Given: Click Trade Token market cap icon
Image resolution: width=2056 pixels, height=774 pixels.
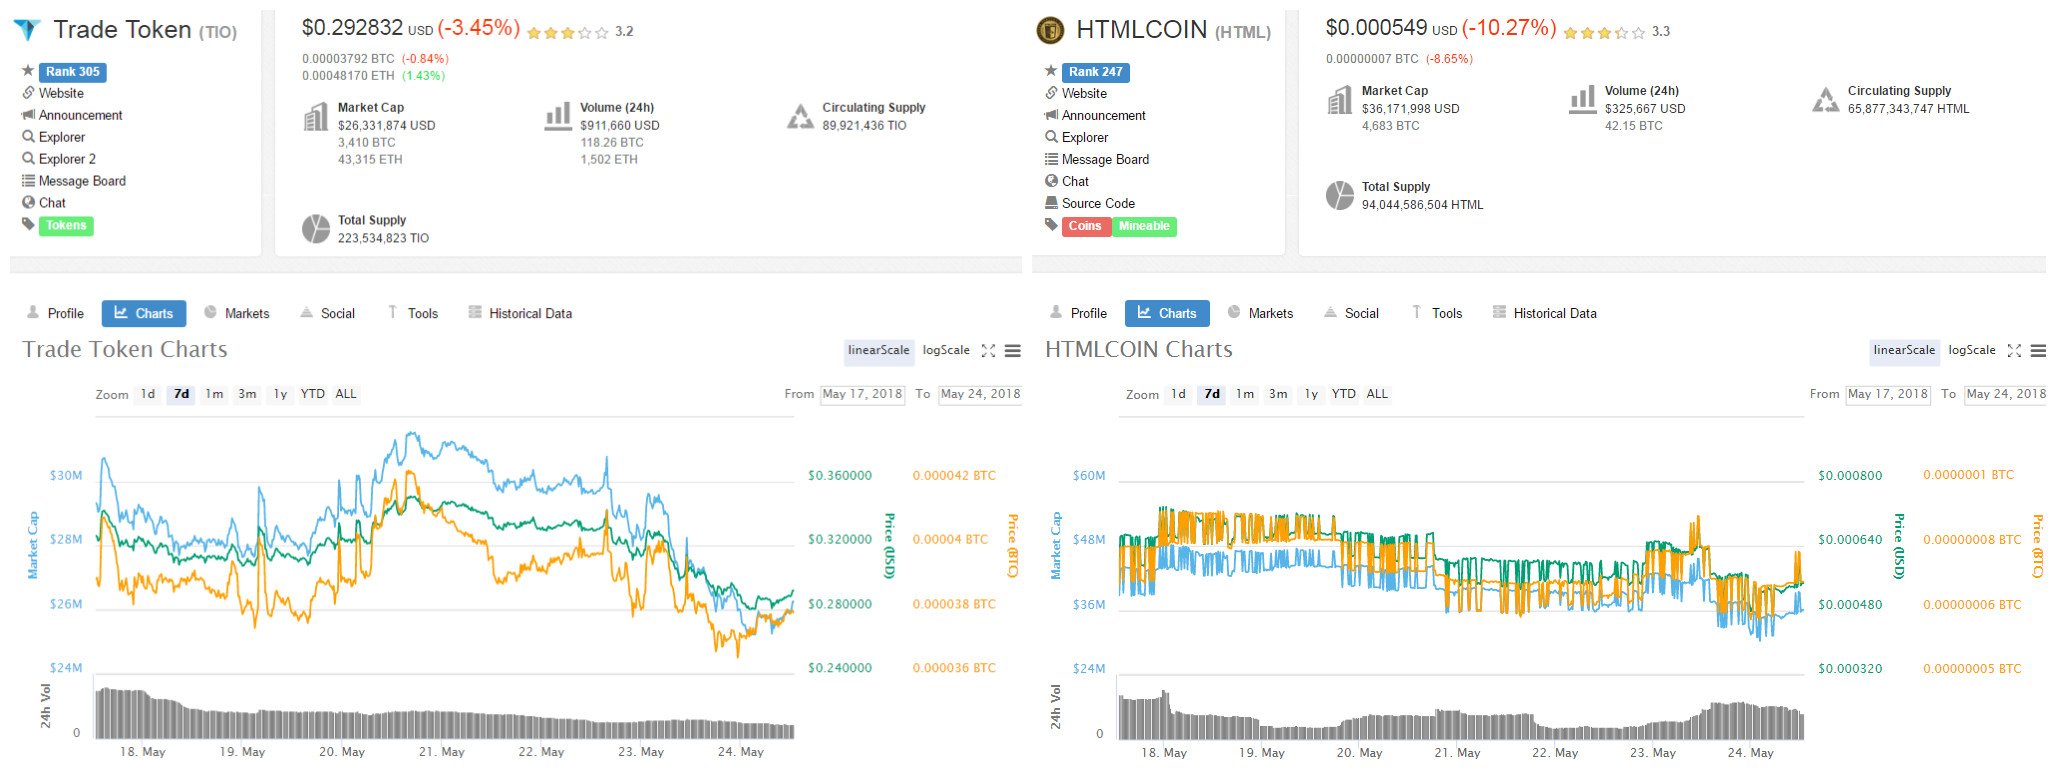Looking at the screenshot, I should tap(315, 117).
